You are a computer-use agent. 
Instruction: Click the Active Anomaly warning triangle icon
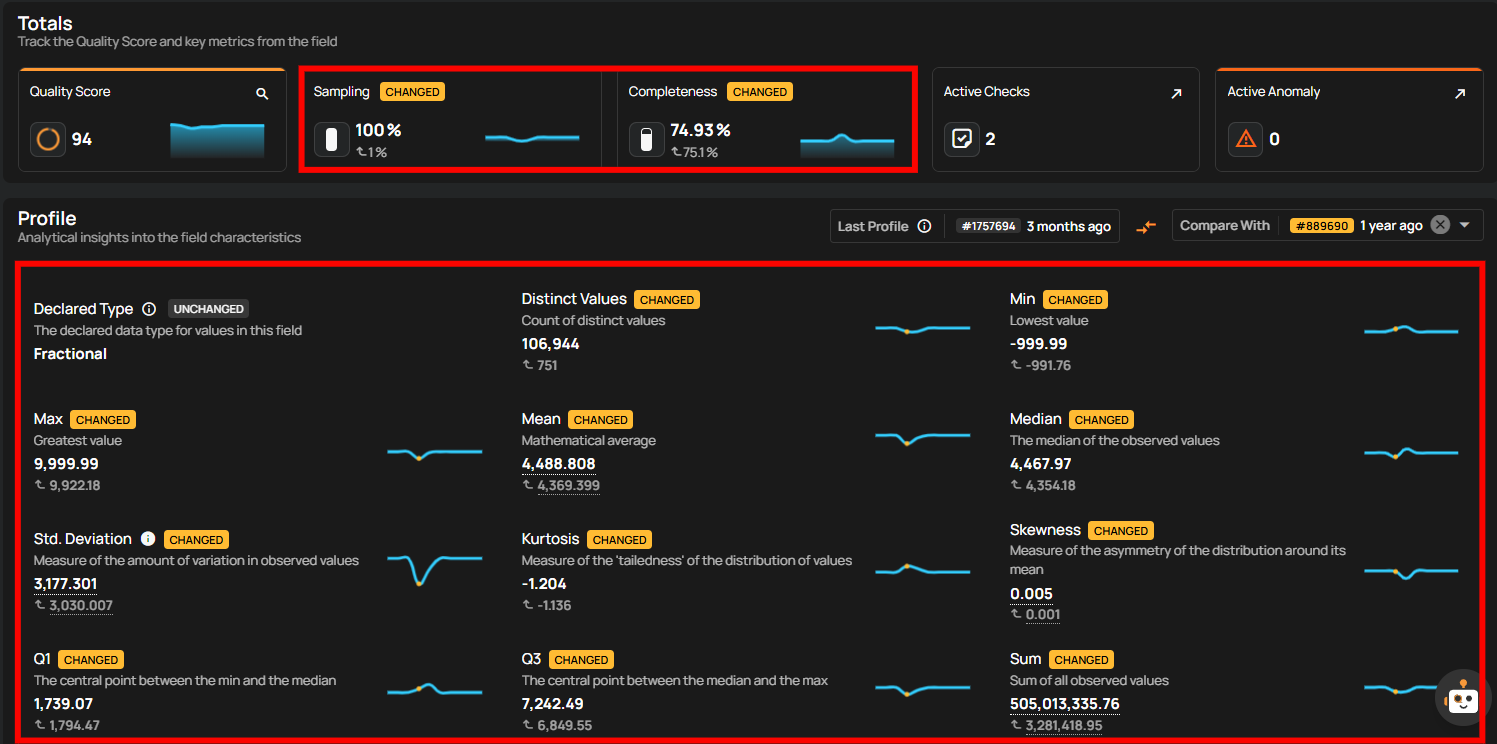(1246, 139)
